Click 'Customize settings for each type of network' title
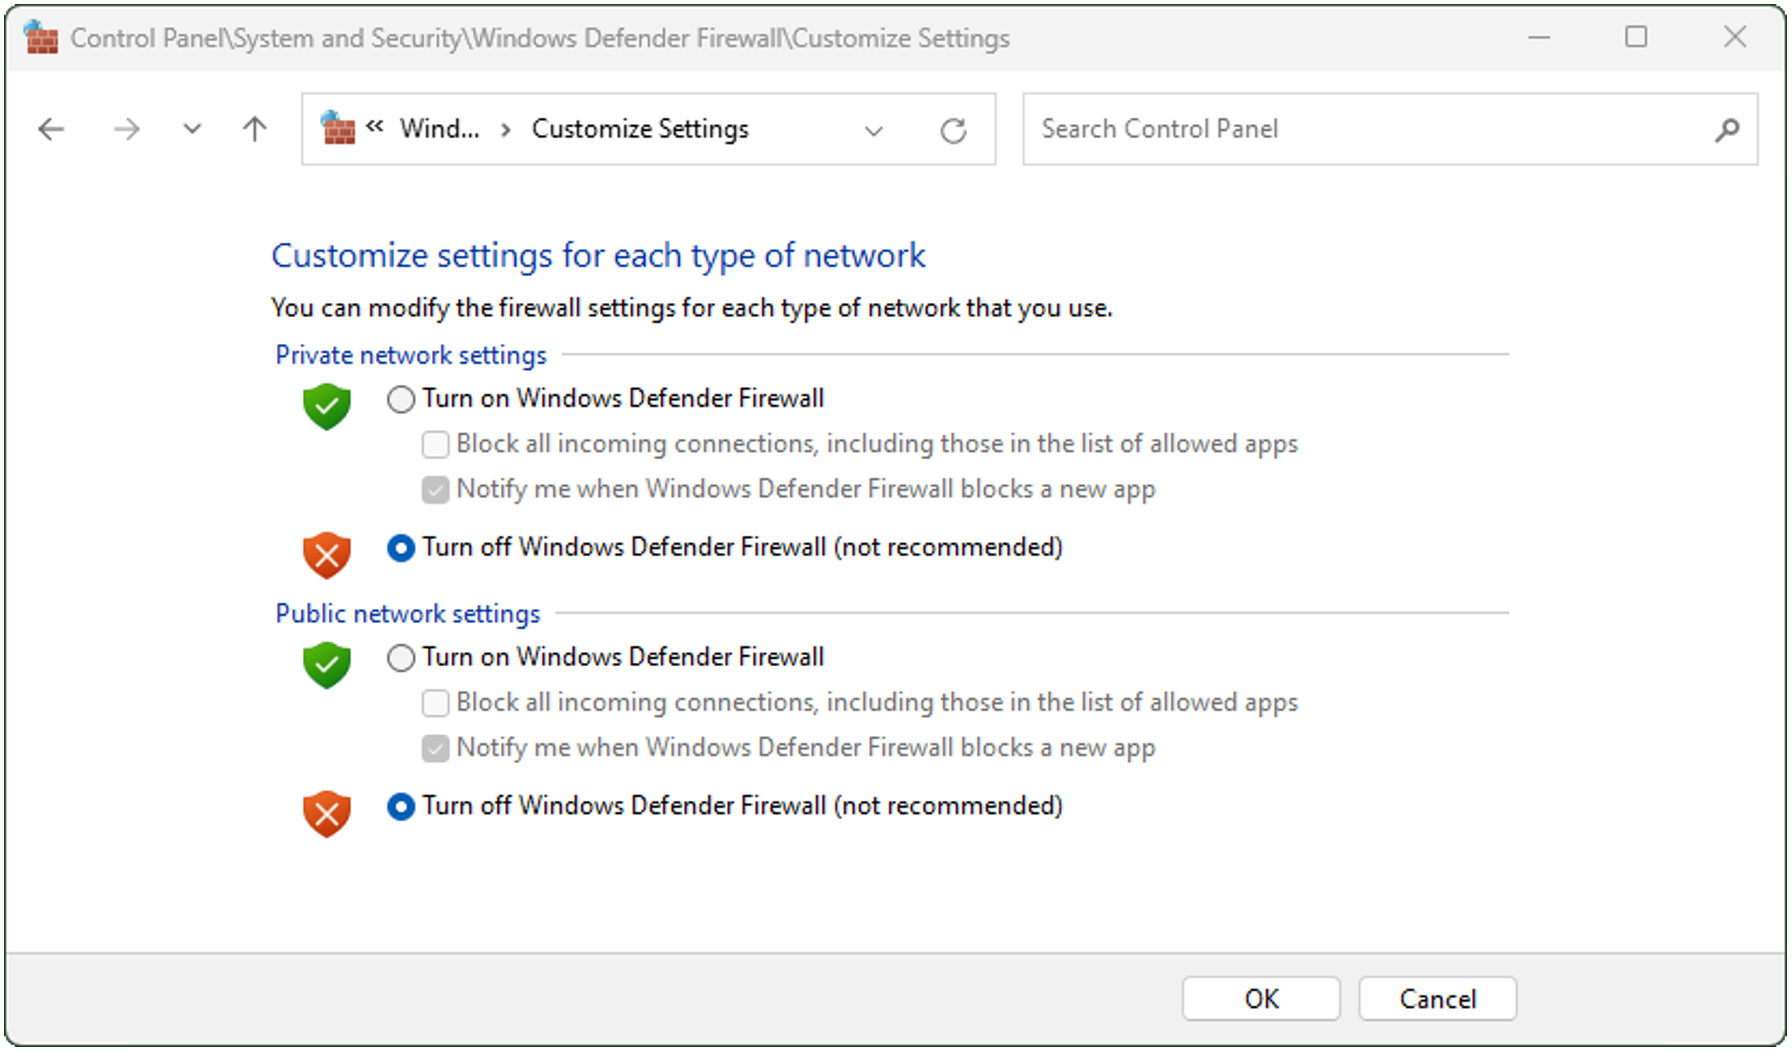Image resolution: width=1792 pixels, height=1051 pixels. click(x=598, y=256)
